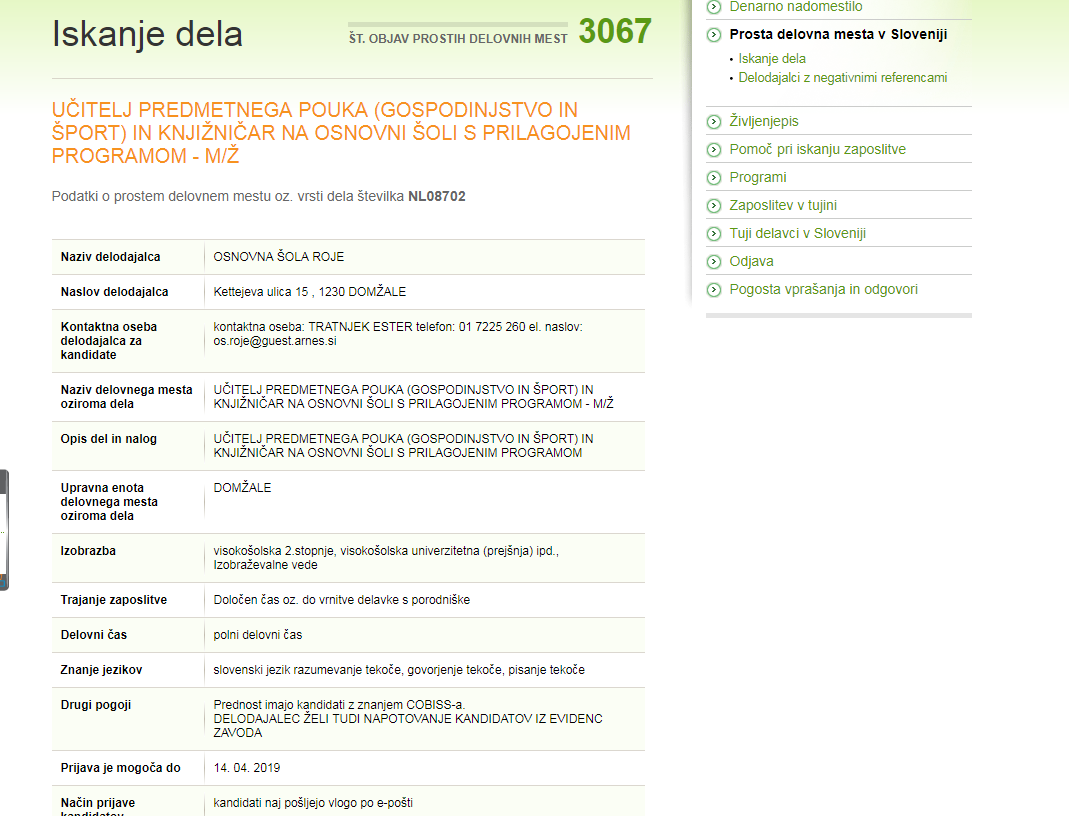The height and width of the screenshot is (816, 1069).
Task: Open the Prosta delovna mesta v Sloveniji menu
Action: pyautogui.click(x=838, y=34)
